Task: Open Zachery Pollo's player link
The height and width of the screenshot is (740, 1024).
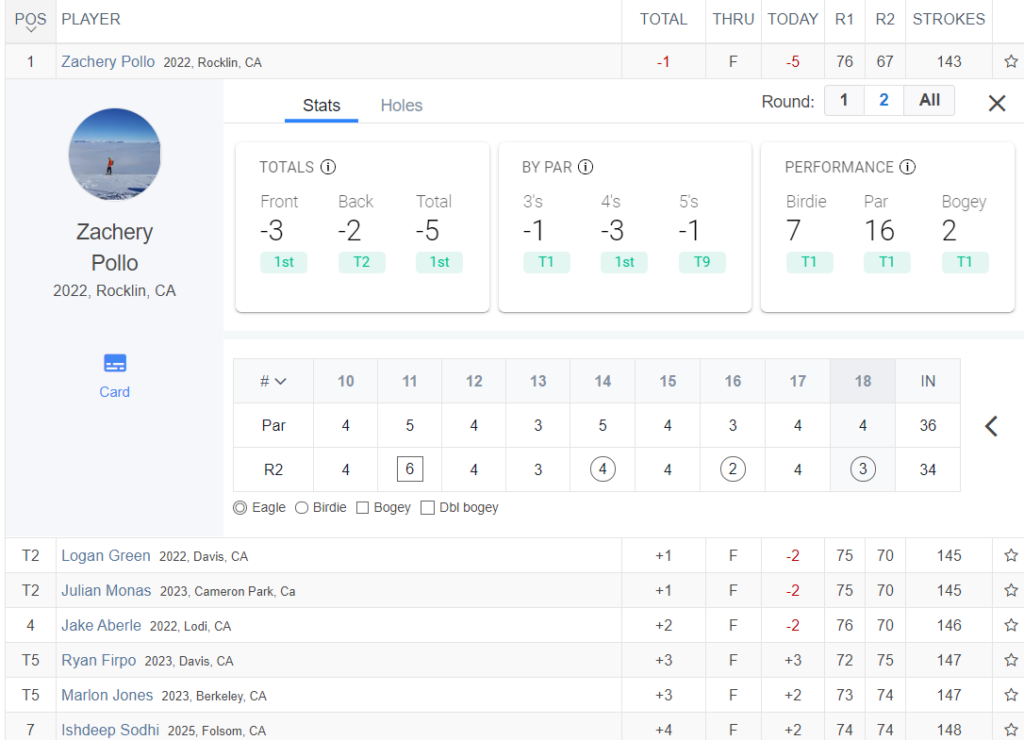Action: 108,61
